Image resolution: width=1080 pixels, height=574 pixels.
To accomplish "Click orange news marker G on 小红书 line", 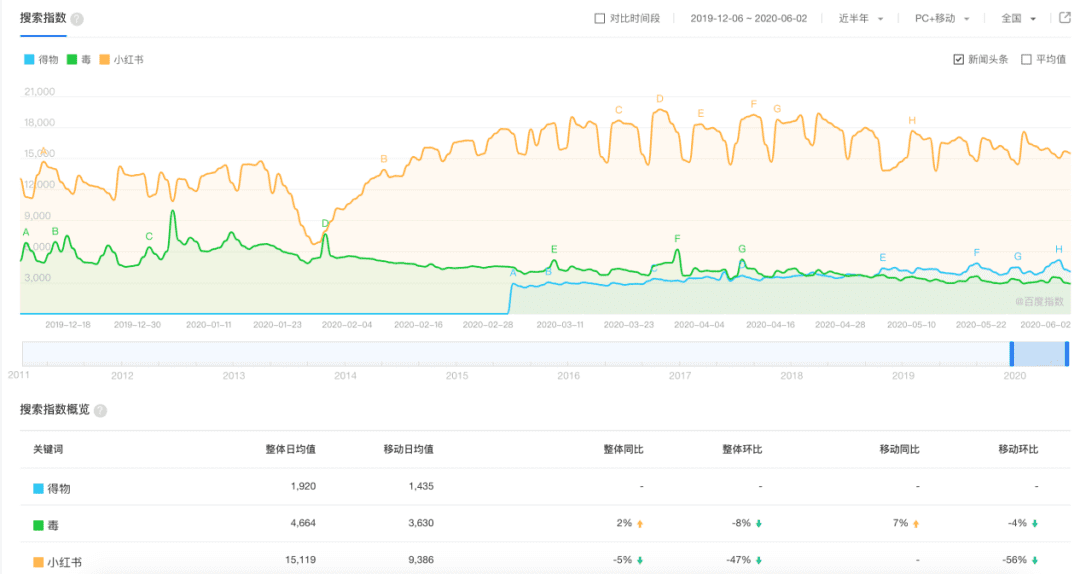I will click(777, 109).
